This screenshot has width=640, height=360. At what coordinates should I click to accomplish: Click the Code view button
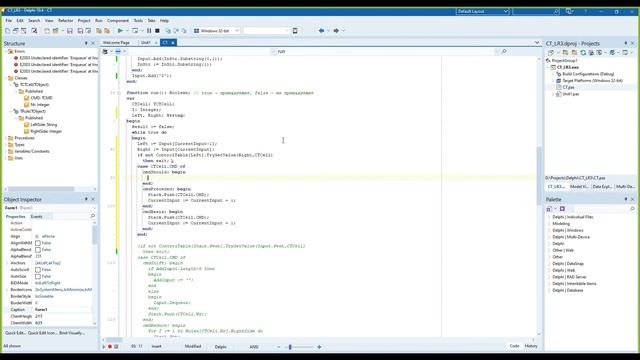[x=514, y=346]
